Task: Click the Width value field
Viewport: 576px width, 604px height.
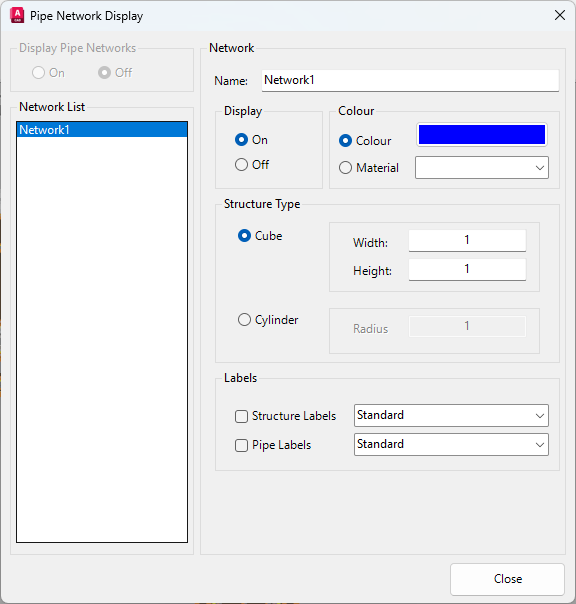Action: (x=467, y=240)
